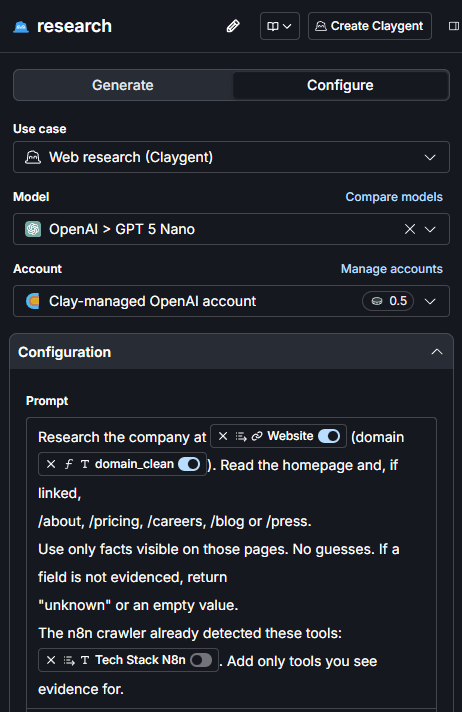Viewport: 462px width, 712px height.
Task: Click the 'Web research (Claygent)' text
Action: (131, 157)
